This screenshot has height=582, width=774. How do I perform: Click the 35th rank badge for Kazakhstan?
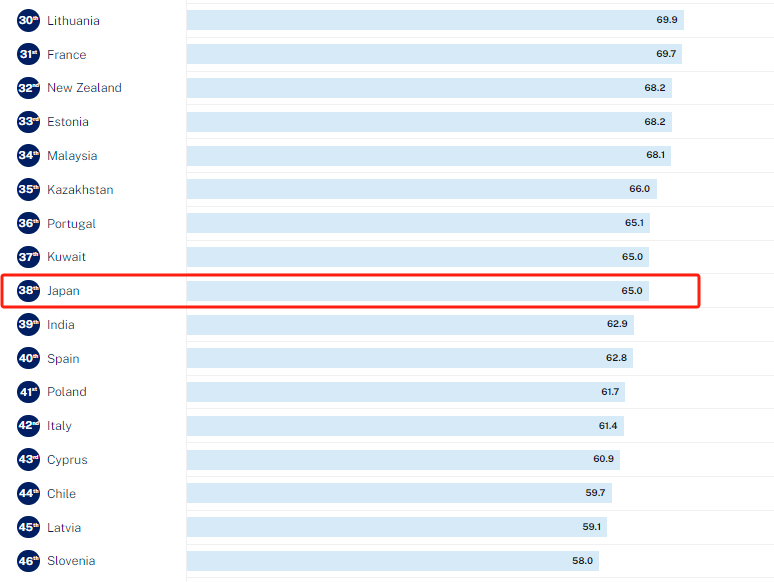(28, 190)
